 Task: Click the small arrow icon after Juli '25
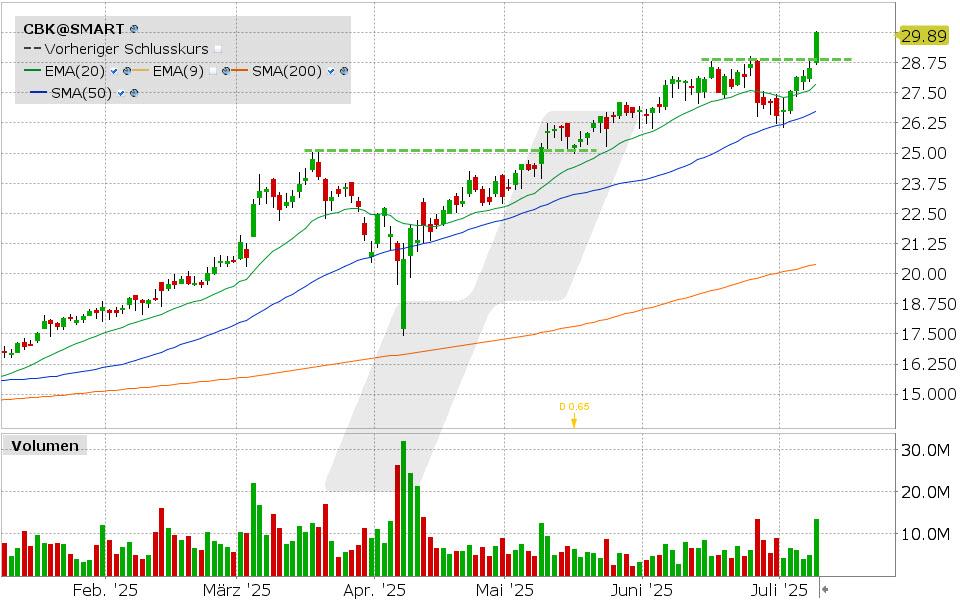tap(825, 589)
